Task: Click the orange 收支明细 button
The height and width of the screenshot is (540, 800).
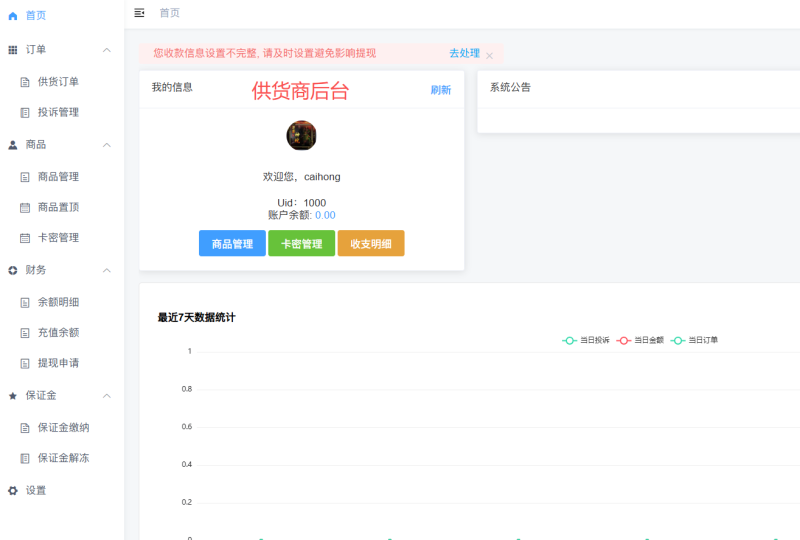Action: click(x=371, y=243)
